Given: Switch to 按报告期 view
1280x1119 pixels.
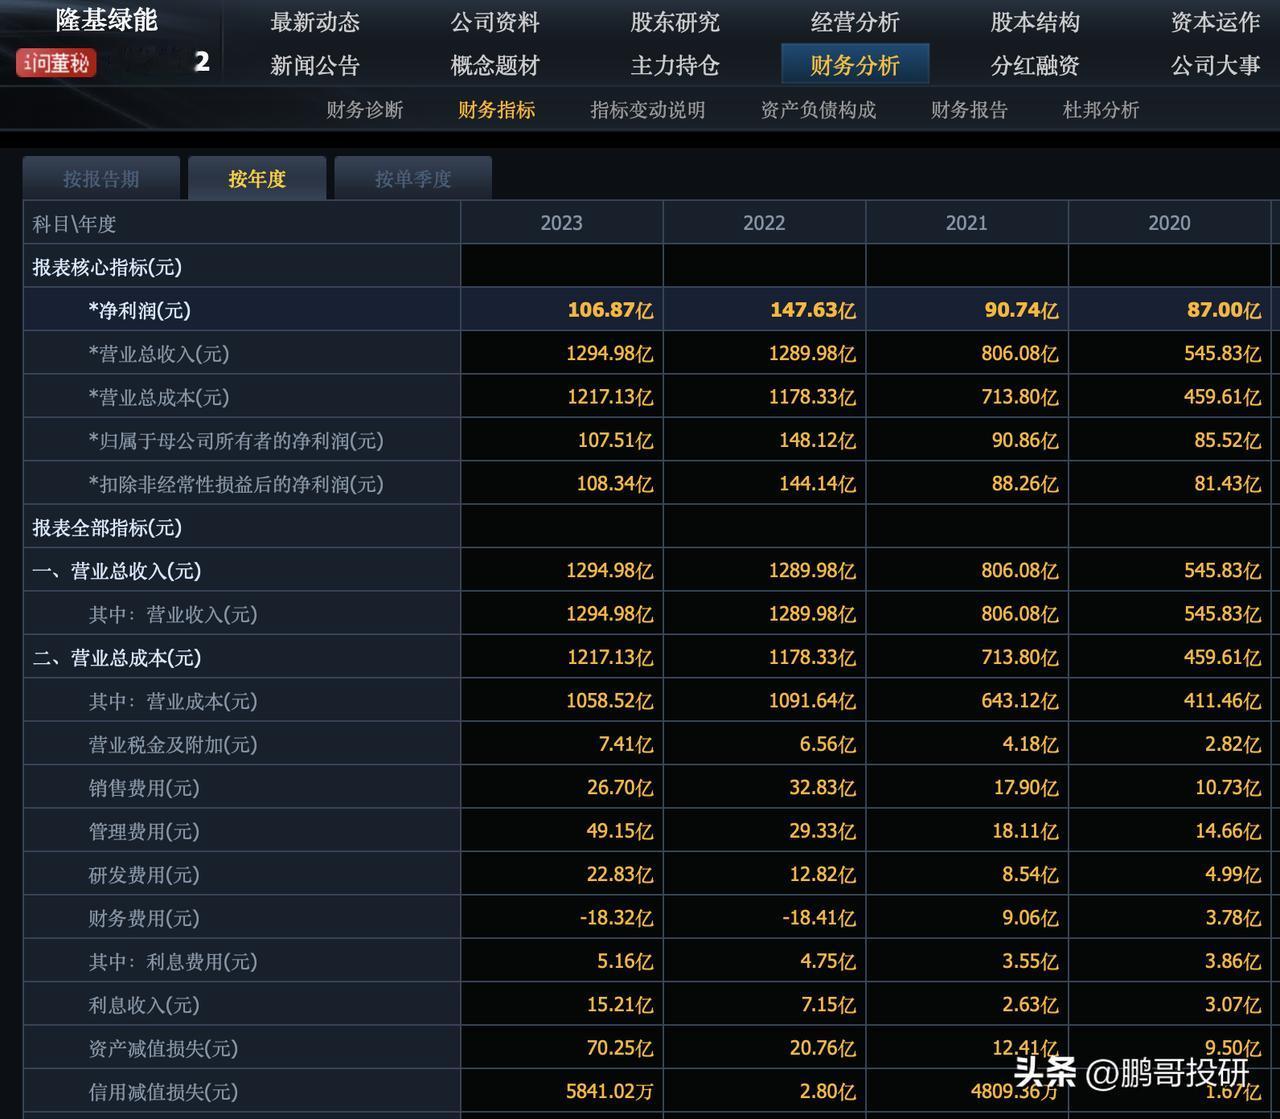Looking at the screenshot, I should point(101,178).
